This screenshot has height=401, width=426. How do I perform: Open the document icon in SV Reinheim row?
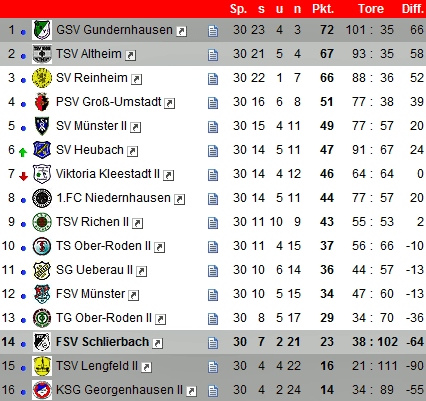click(x=213, y=79)
